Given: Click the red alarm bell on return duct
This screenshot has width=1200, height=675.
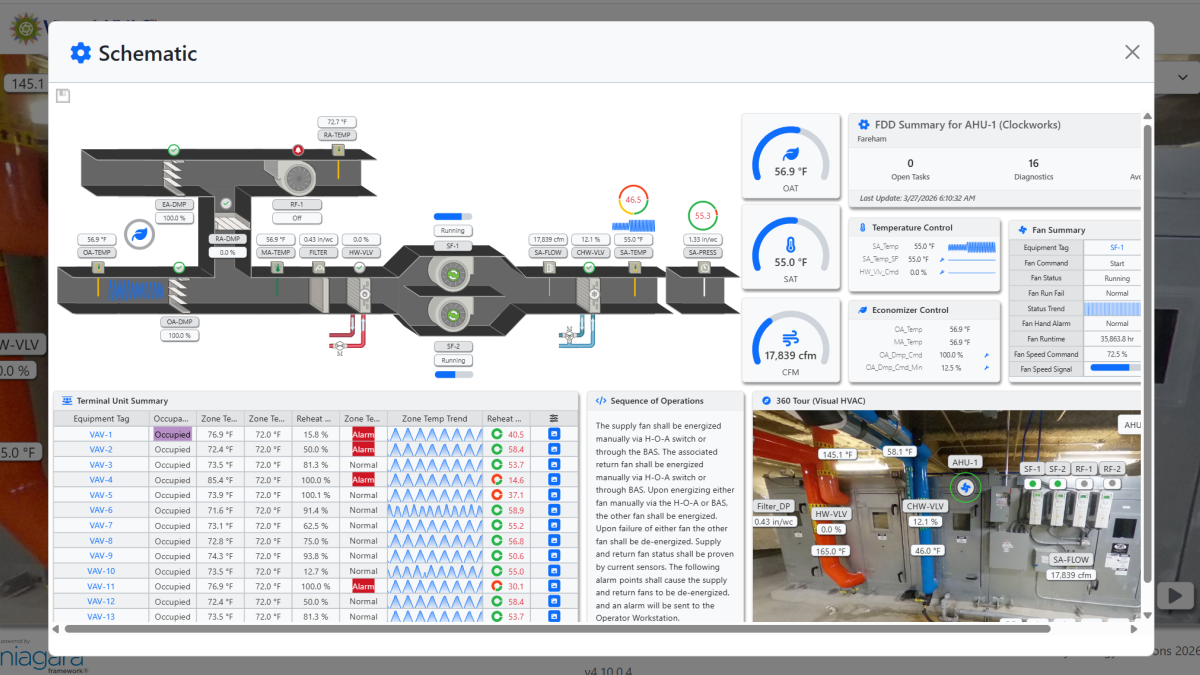Looking at the screenshot, I should [297, 150].
